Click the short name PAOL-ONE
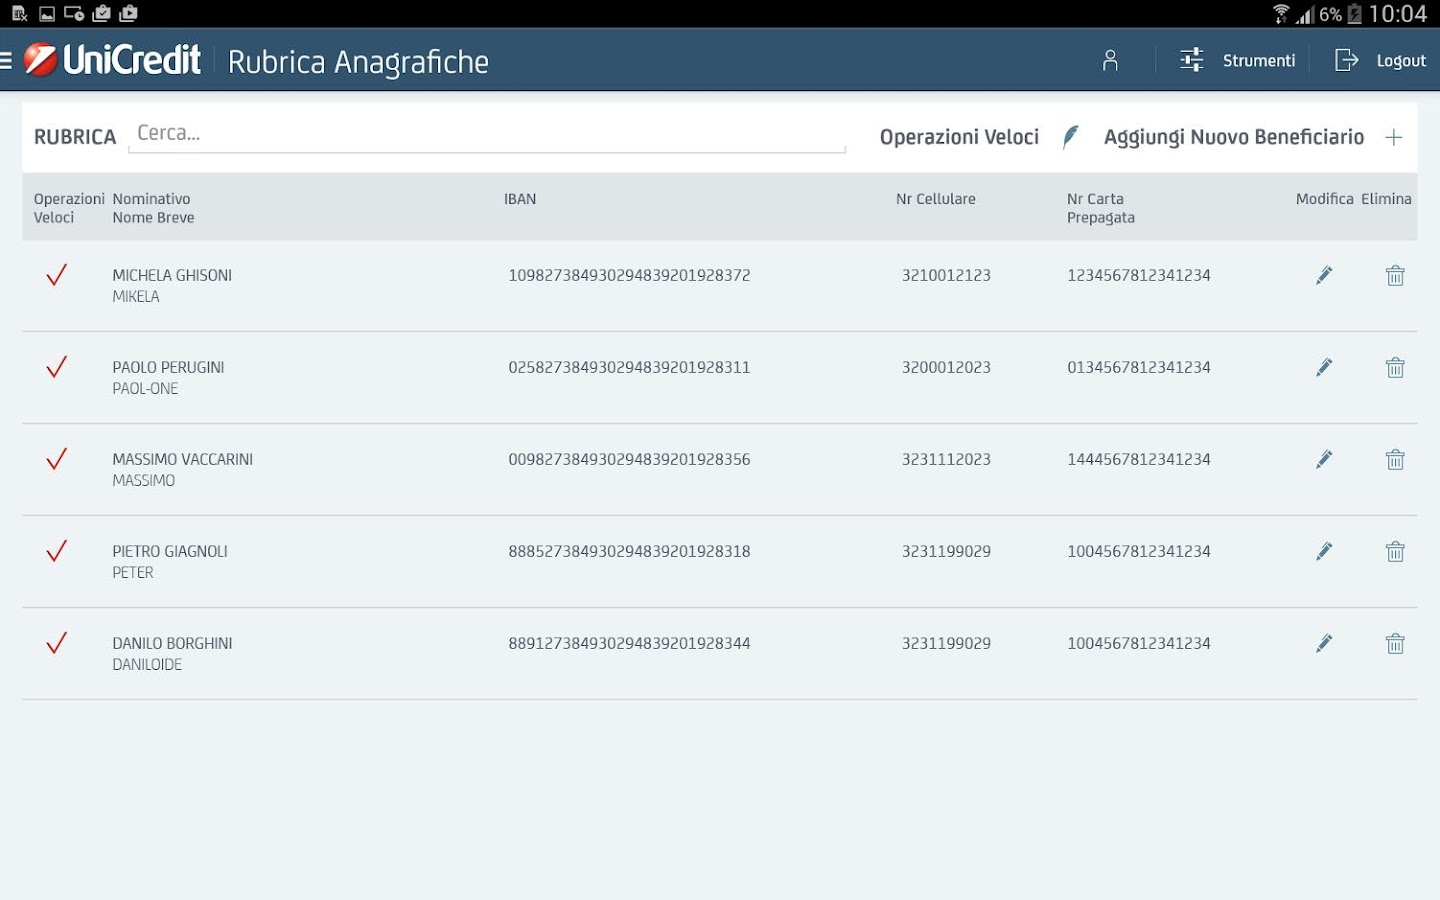 click(145, 388)
